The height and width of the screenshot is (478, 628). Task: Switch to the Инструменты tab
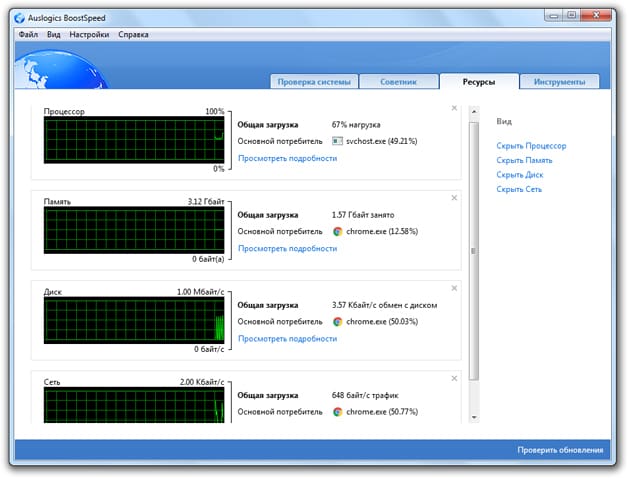tap(560, 82)
